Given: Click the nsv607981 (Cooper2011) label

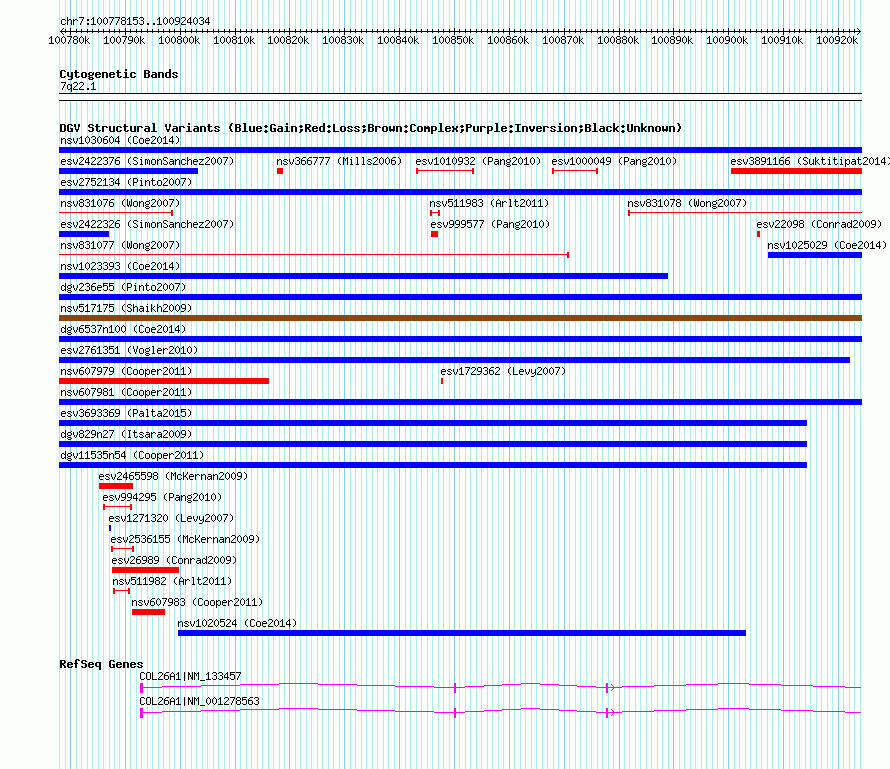Looking at the screenshot, I should 126,392.
